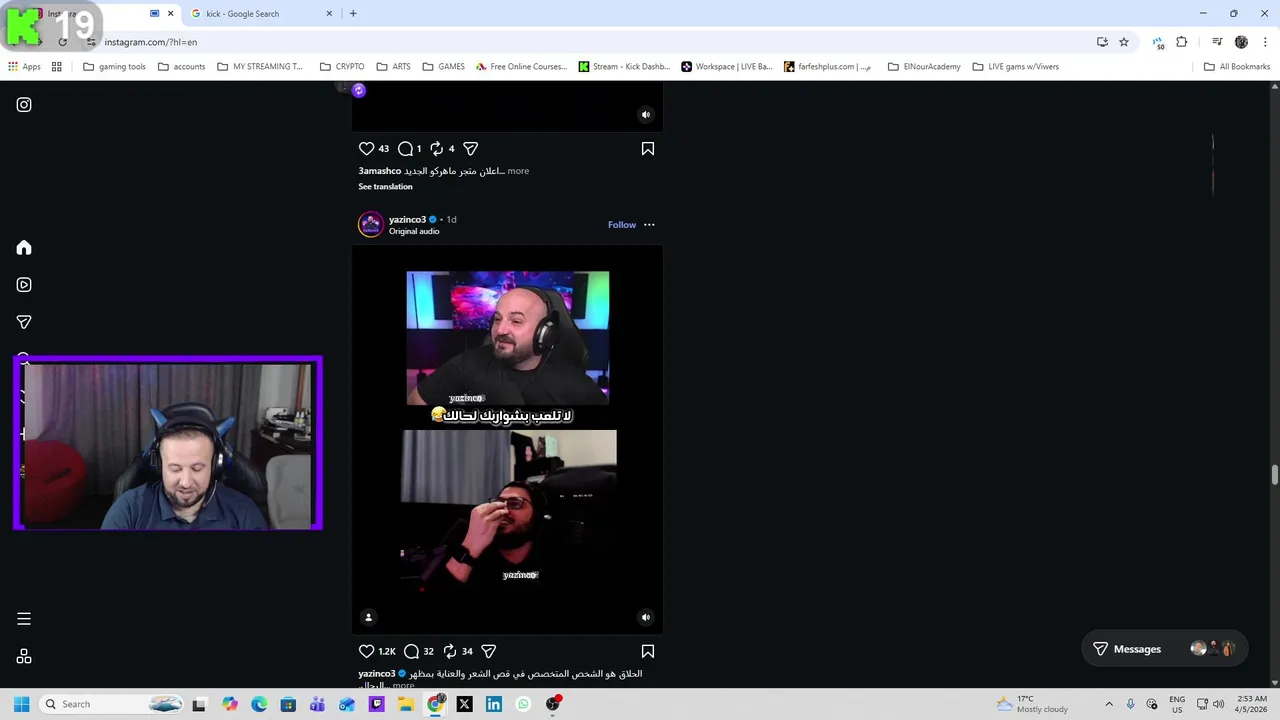Viewport: 1280px width, 720px height.
Task: Open Workspace | LIVE Ba... bookmark
Action: (x=727, y=67)
